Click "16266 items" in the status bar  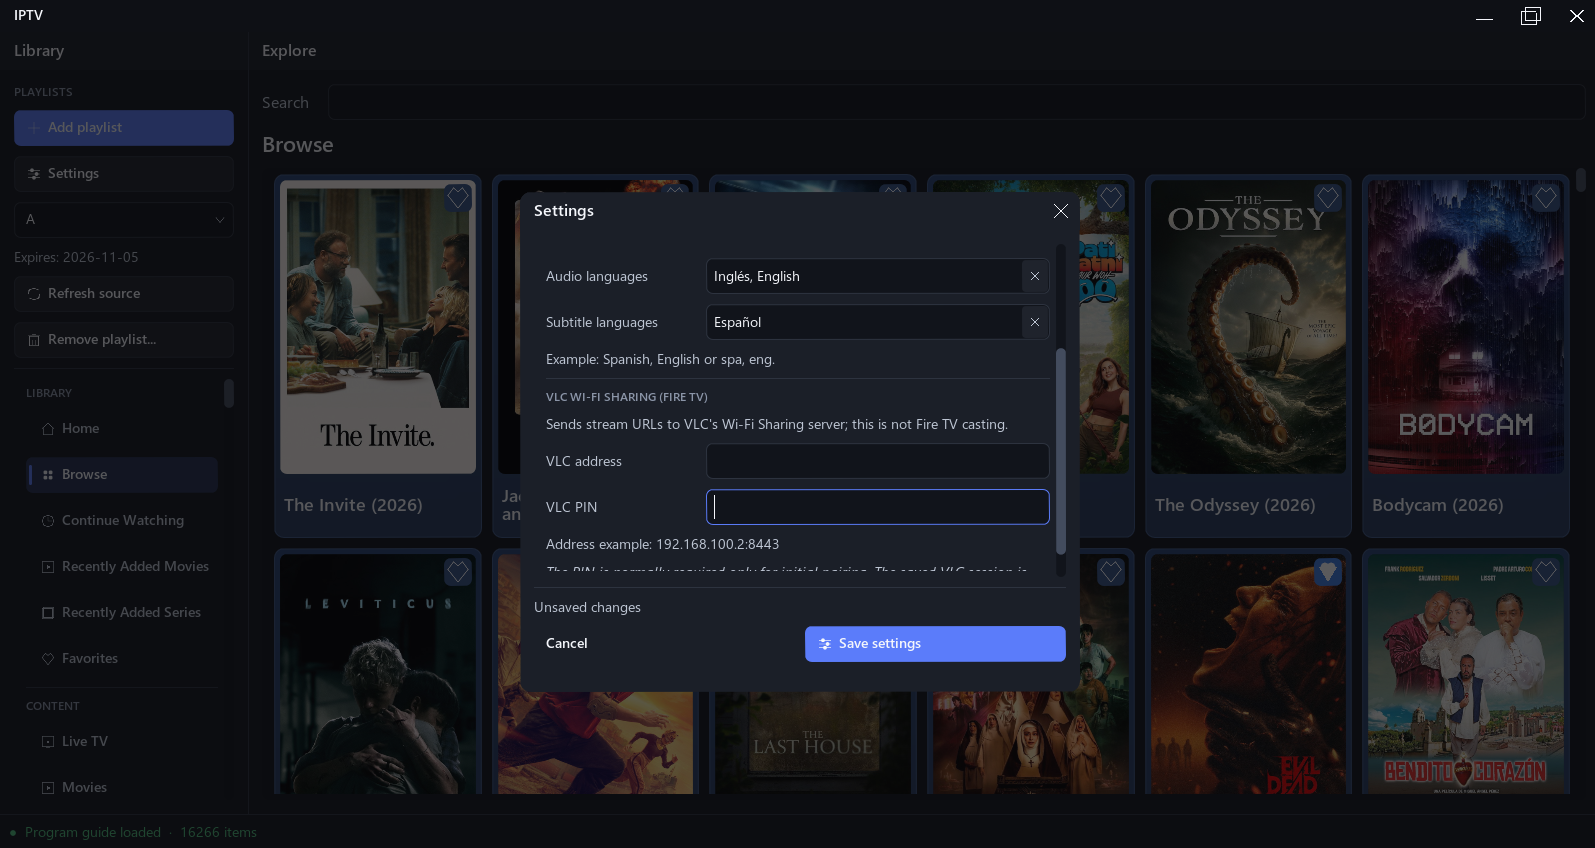[219, 832]
